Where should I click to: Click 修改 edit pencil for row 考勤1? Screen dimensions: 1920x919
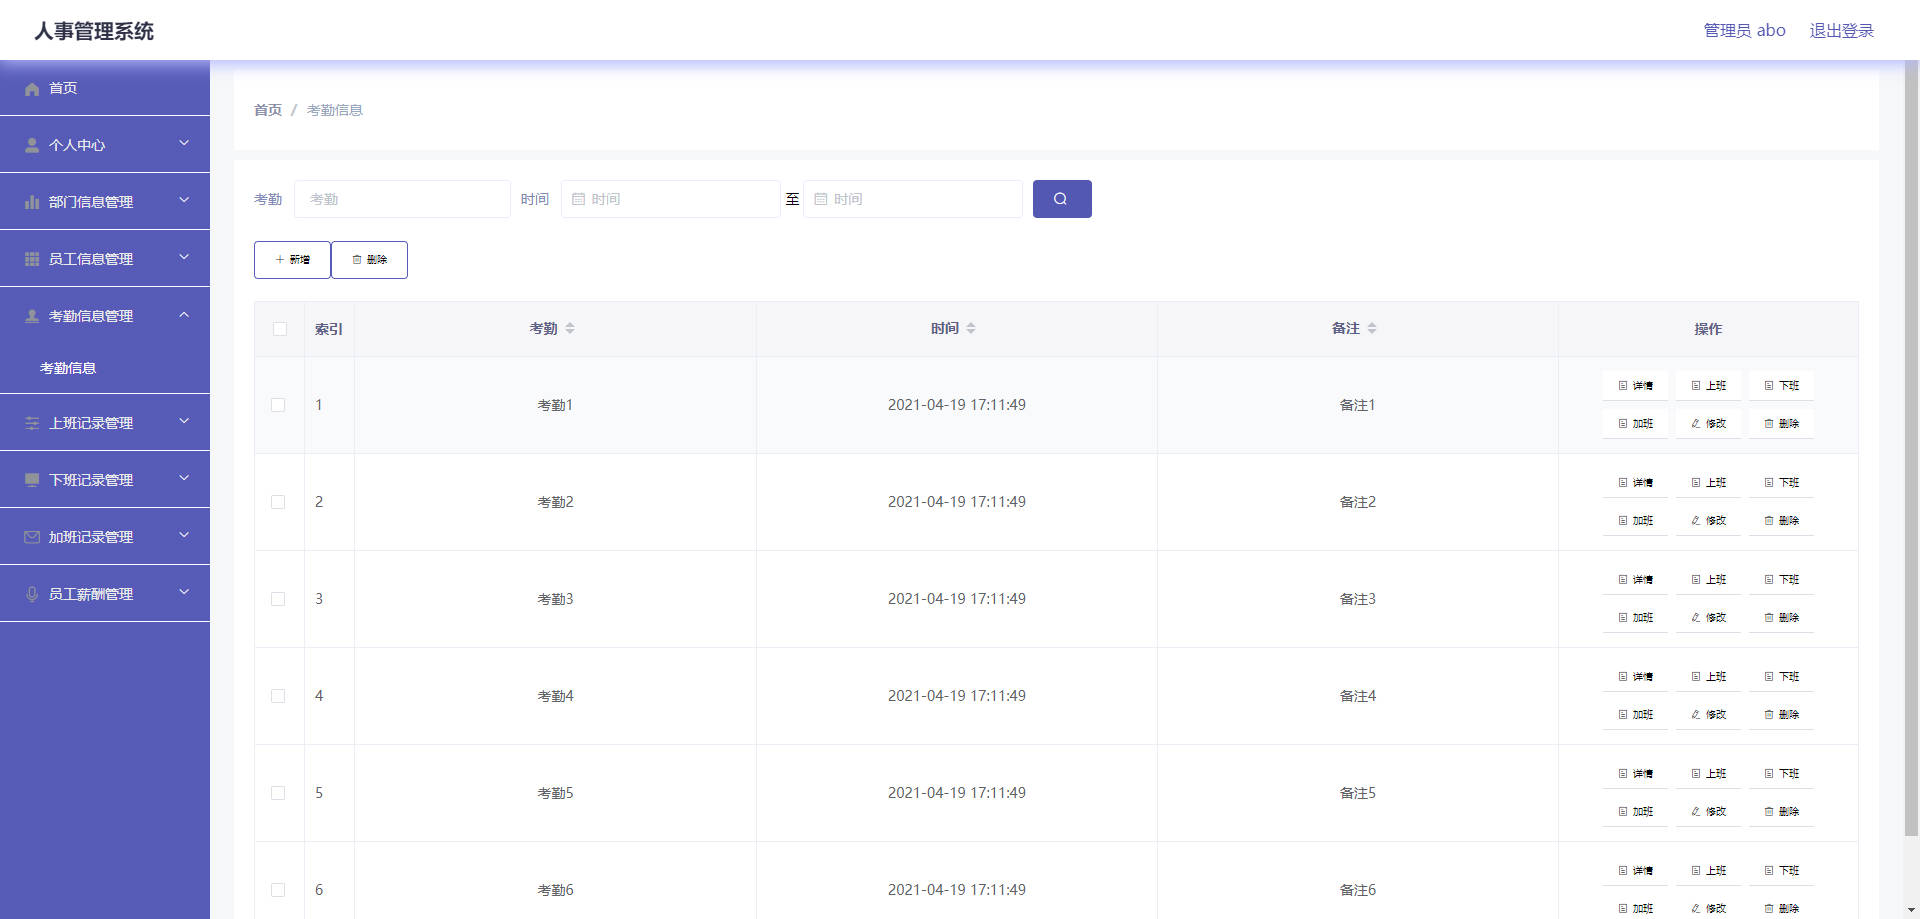coord(1708,423)
